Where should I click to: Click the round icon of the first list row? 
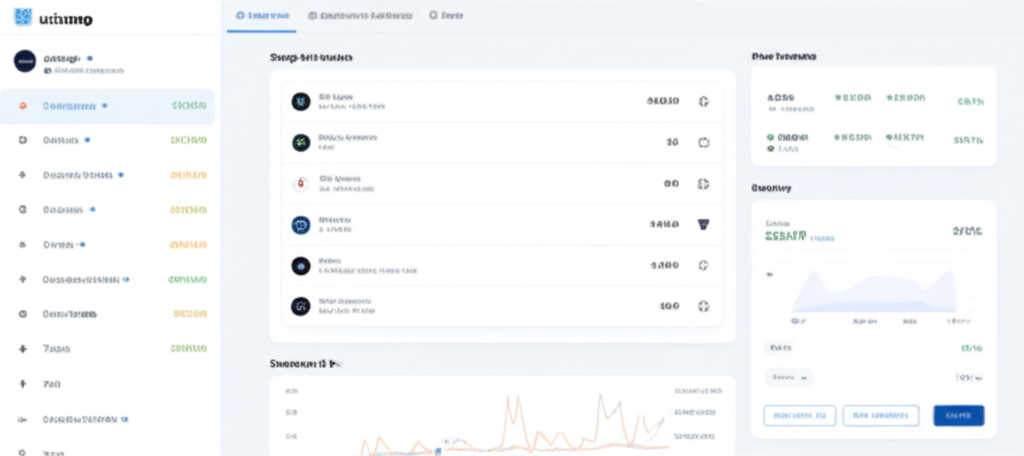click(299, 101)
